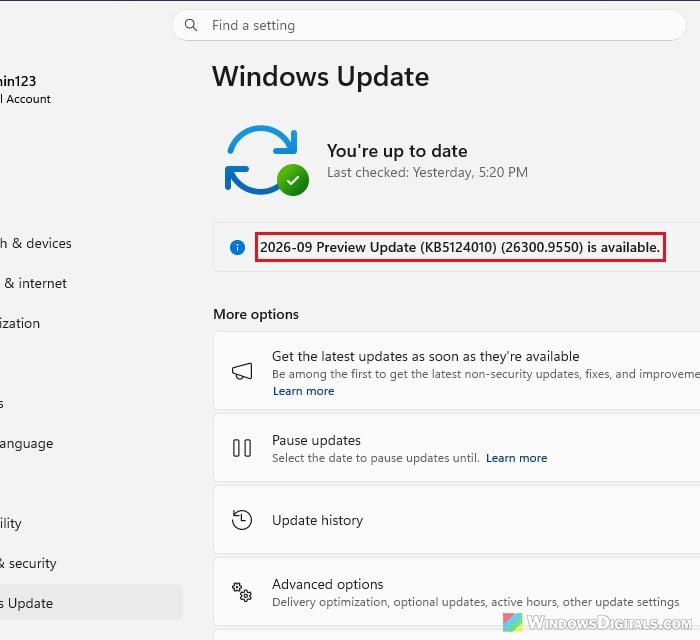Select Personalization in sidebar
The width and height of the screenshot is (700, 640).
click(20, 323)
